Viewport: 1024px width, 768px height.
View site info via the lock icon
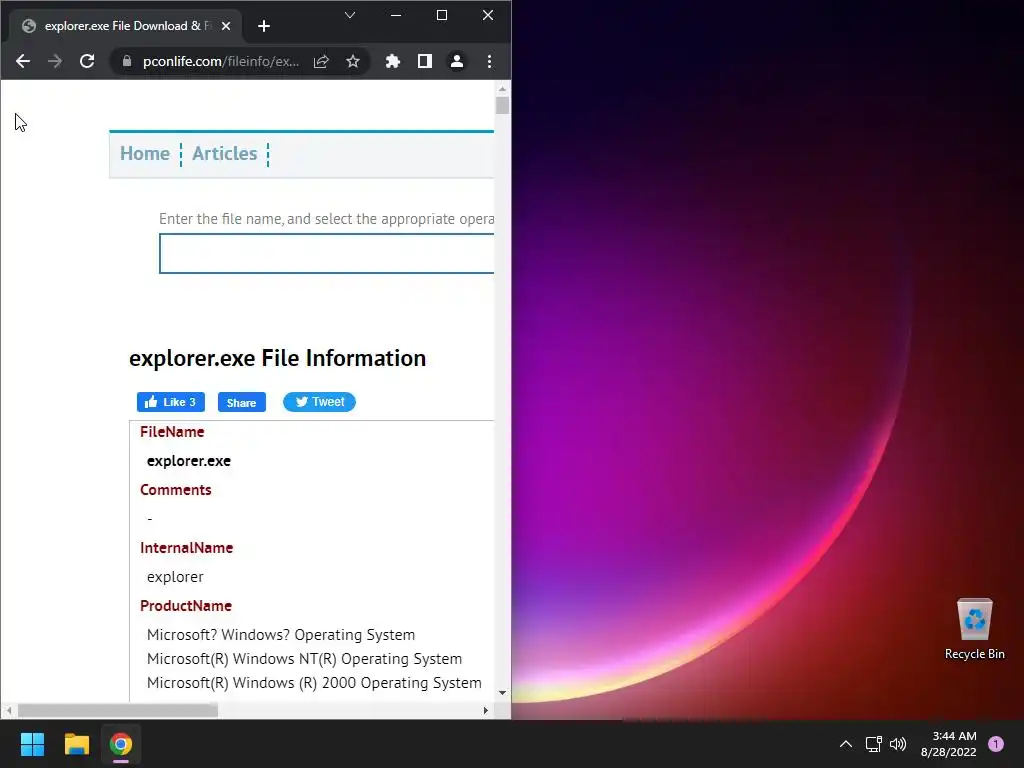(x=127, y=61)
